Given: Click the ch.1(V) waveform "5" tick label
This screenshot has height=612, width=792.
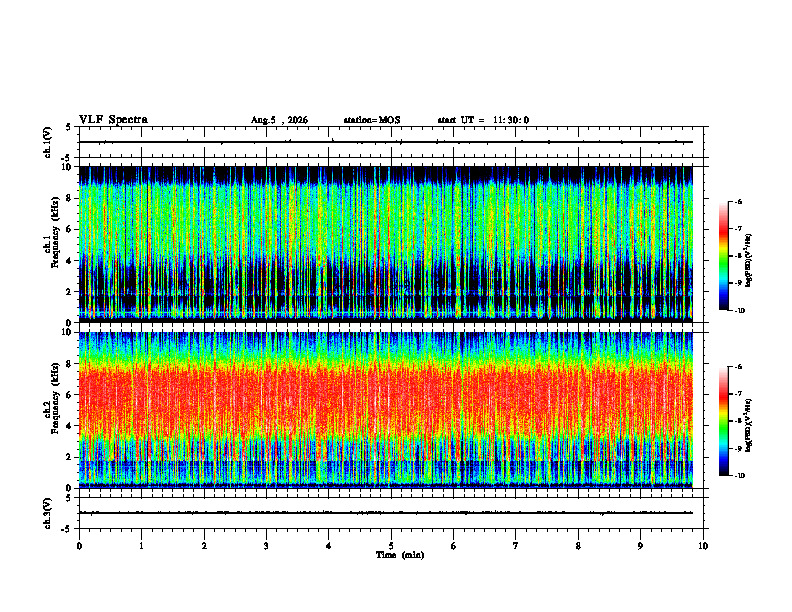Looking at the screenshot, I should click(x=69, y=127).
